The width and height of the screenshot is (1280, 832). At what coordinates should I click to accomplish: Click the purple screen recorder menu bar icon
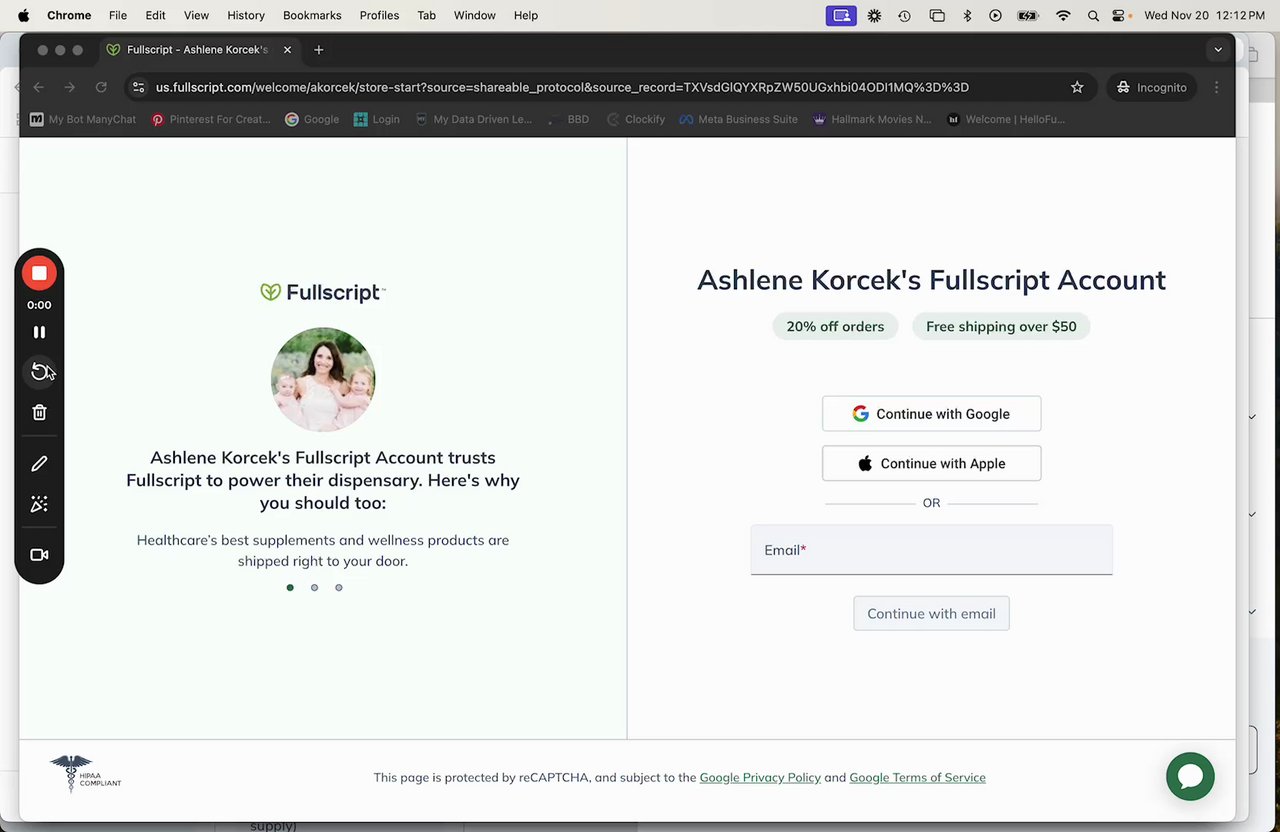pos(841,15)
